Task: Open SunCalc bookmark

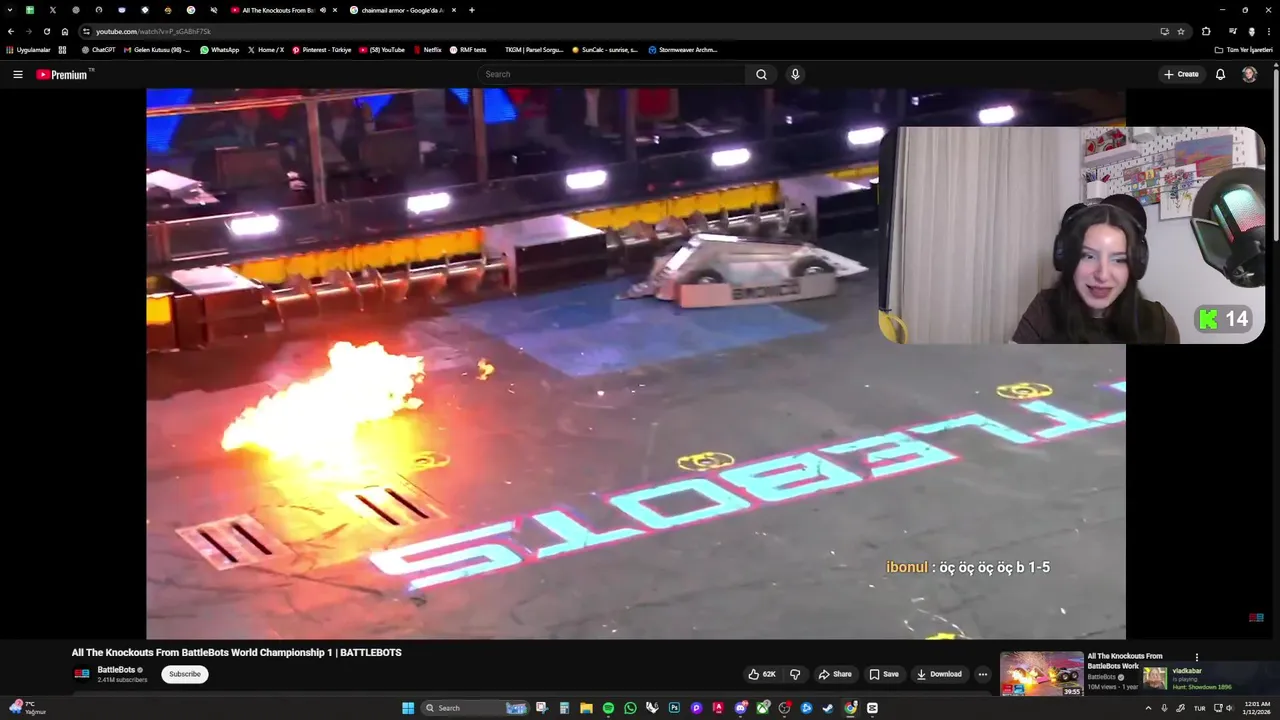Action: (x=604, y=49)
